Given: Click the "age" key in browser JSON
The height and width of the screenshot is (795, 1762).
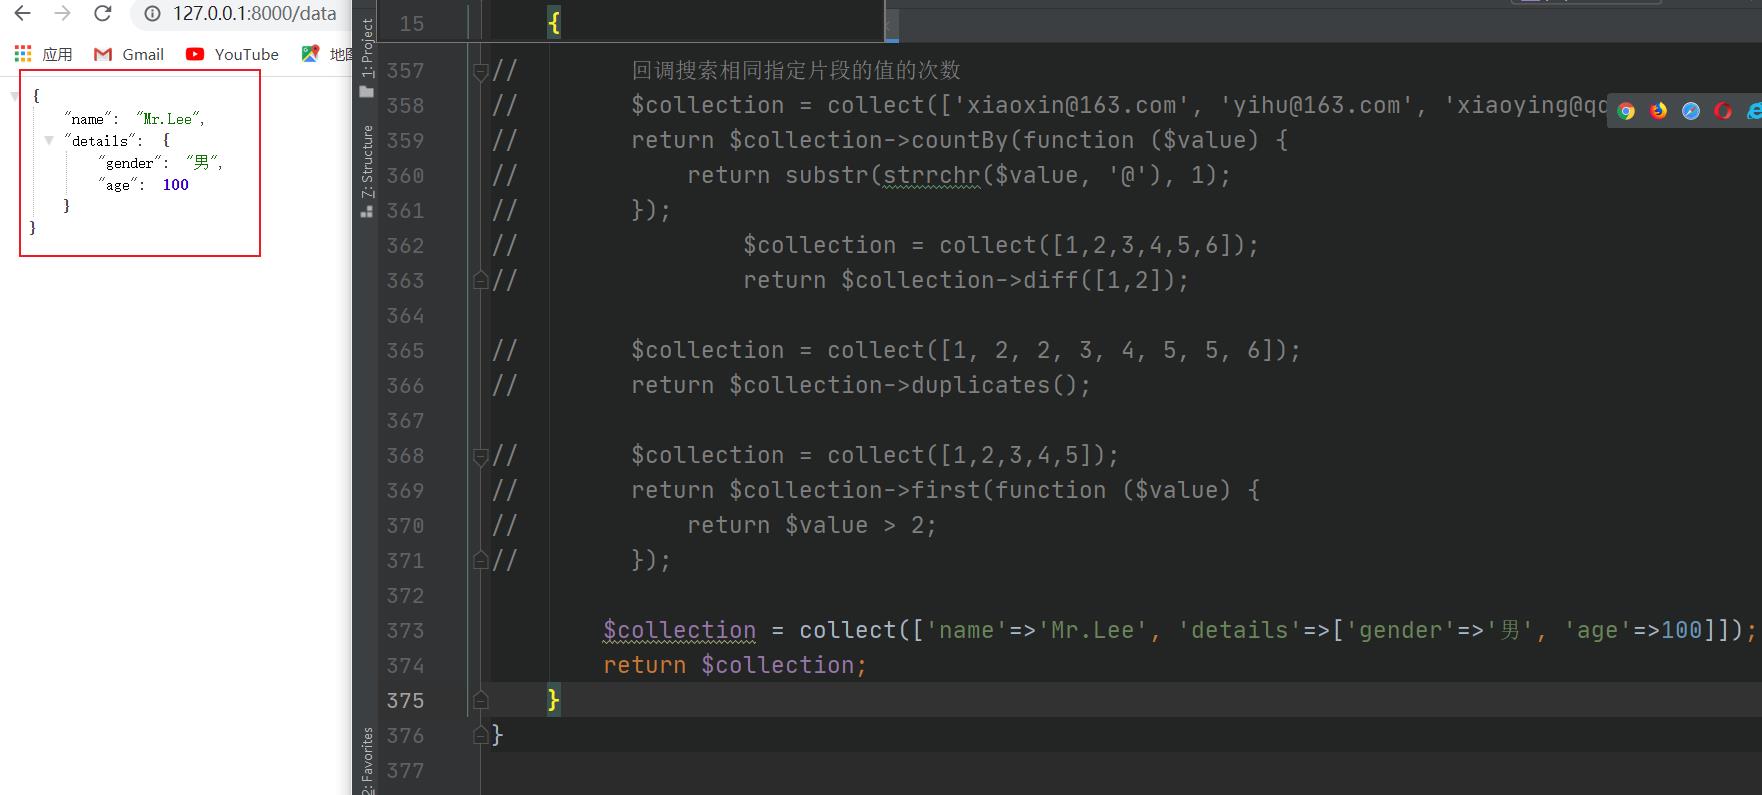Looking at the screenshot, I should 118,185.
